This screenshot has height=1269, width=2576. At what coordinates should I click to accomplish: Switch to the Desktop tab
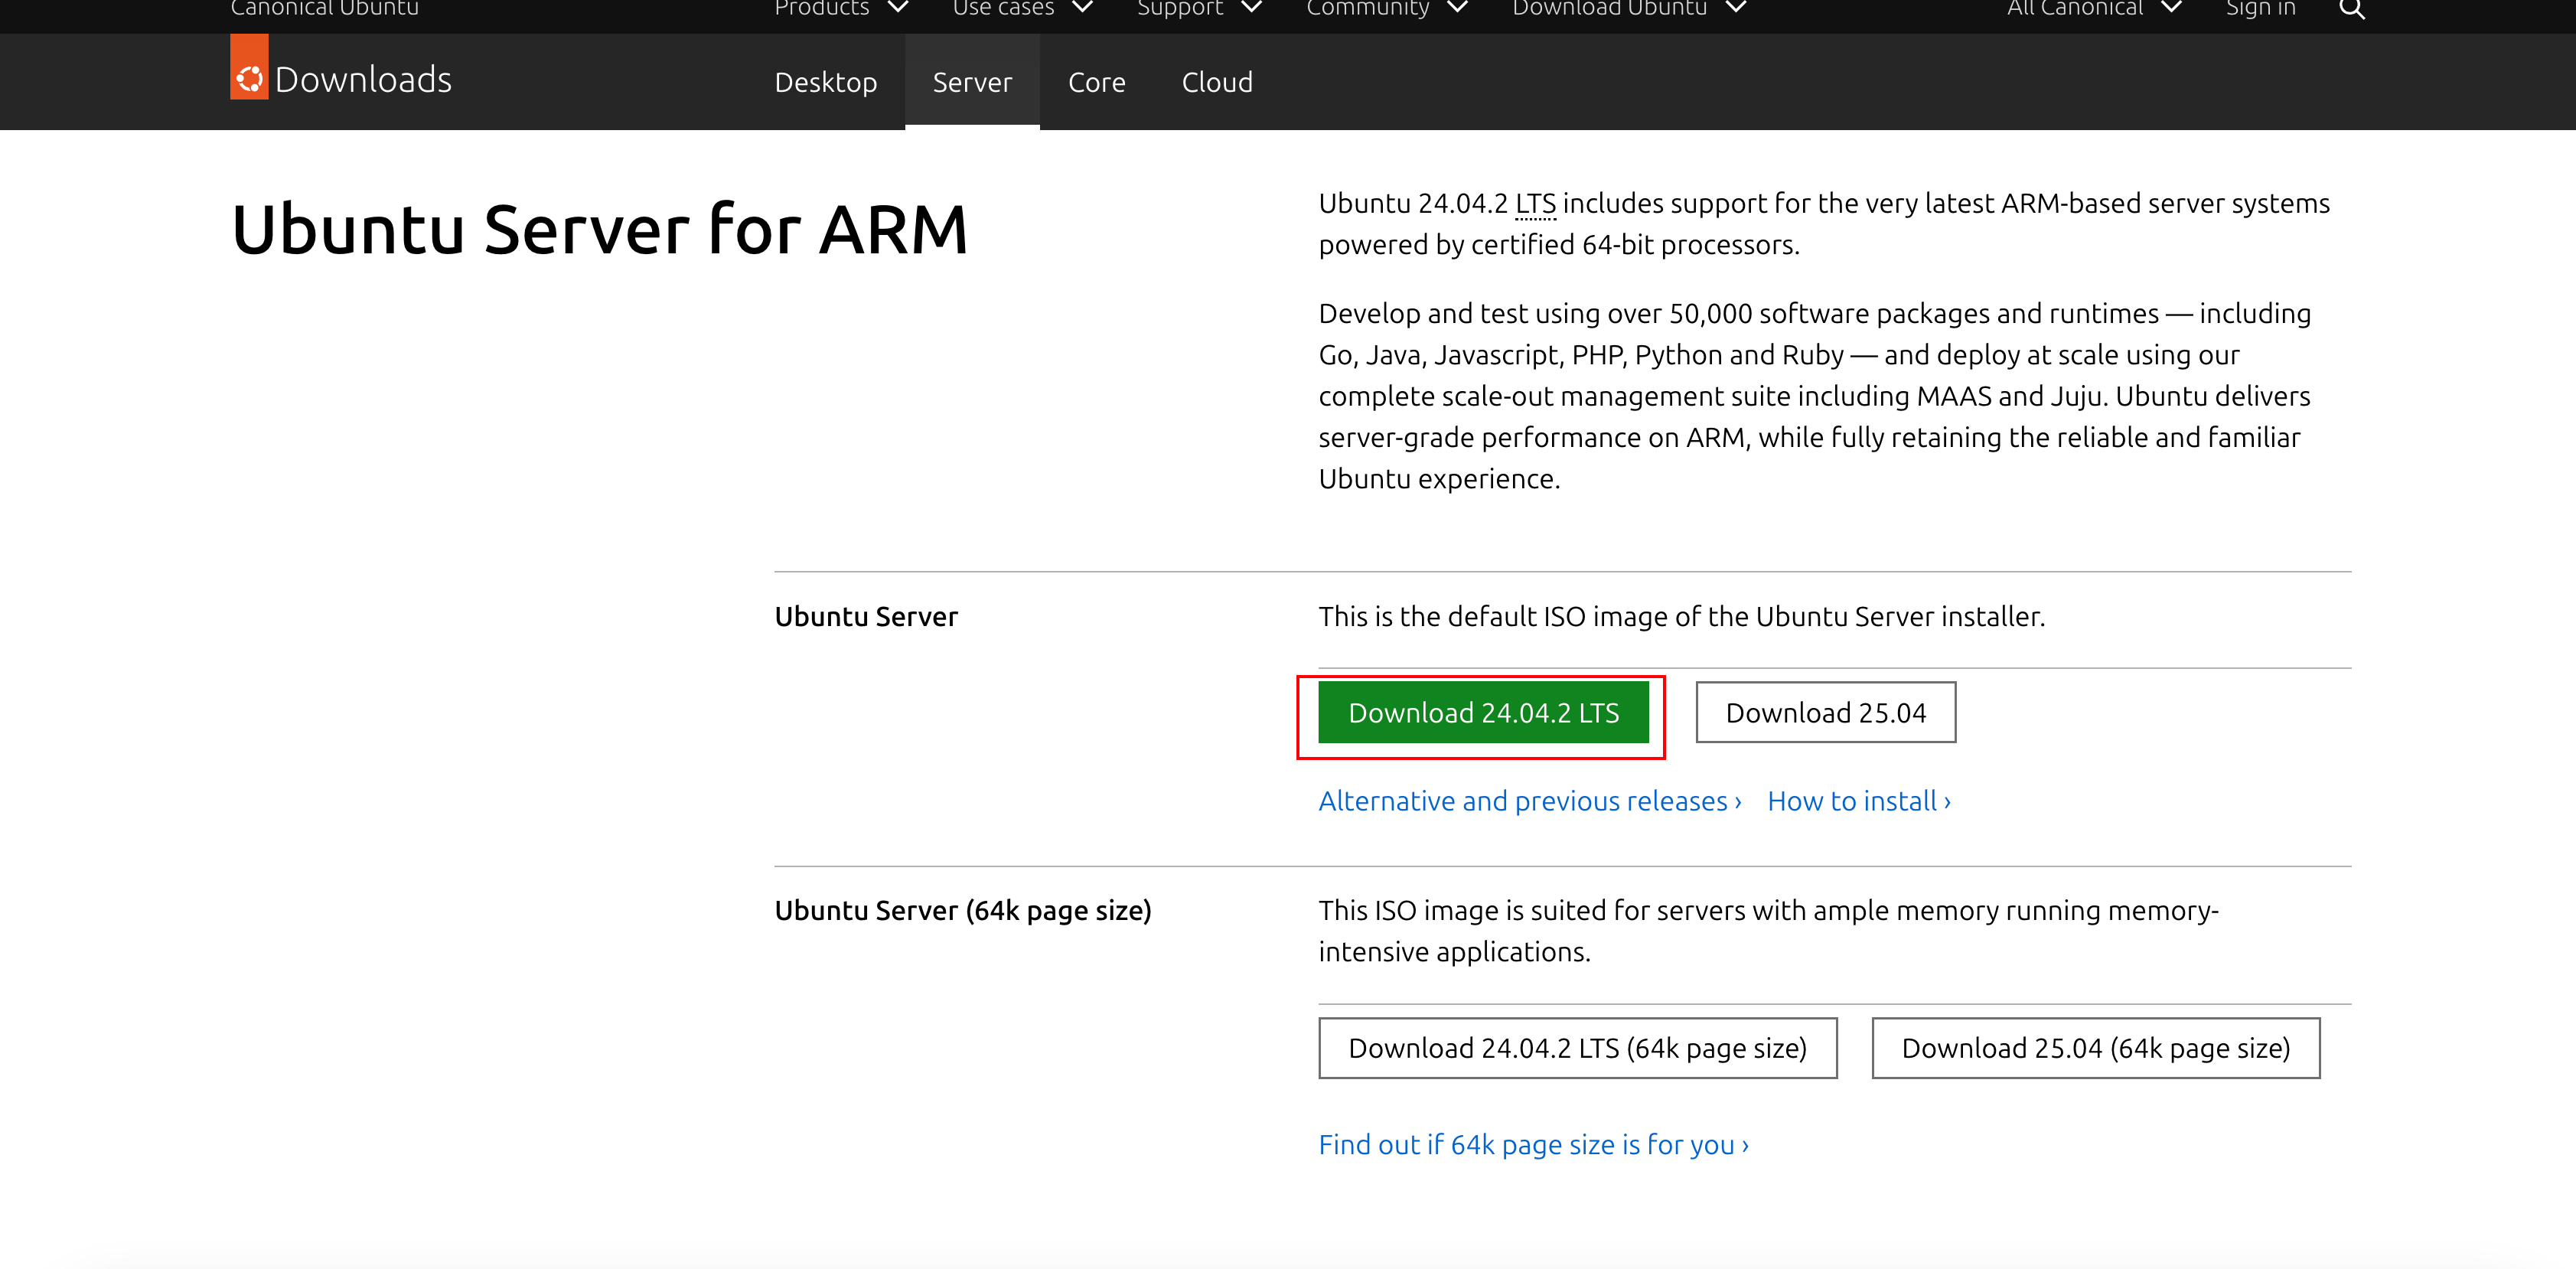825,82
